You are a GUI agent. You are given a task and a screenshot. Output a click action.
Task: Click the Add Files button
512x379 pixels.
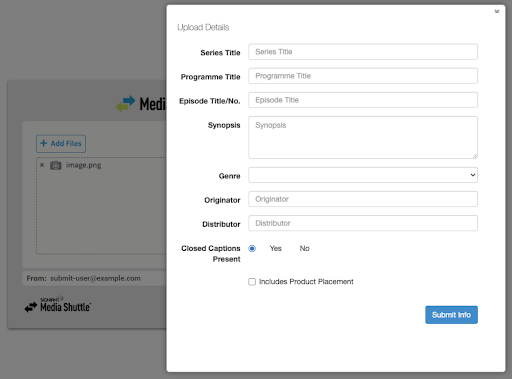pos(61,144)
